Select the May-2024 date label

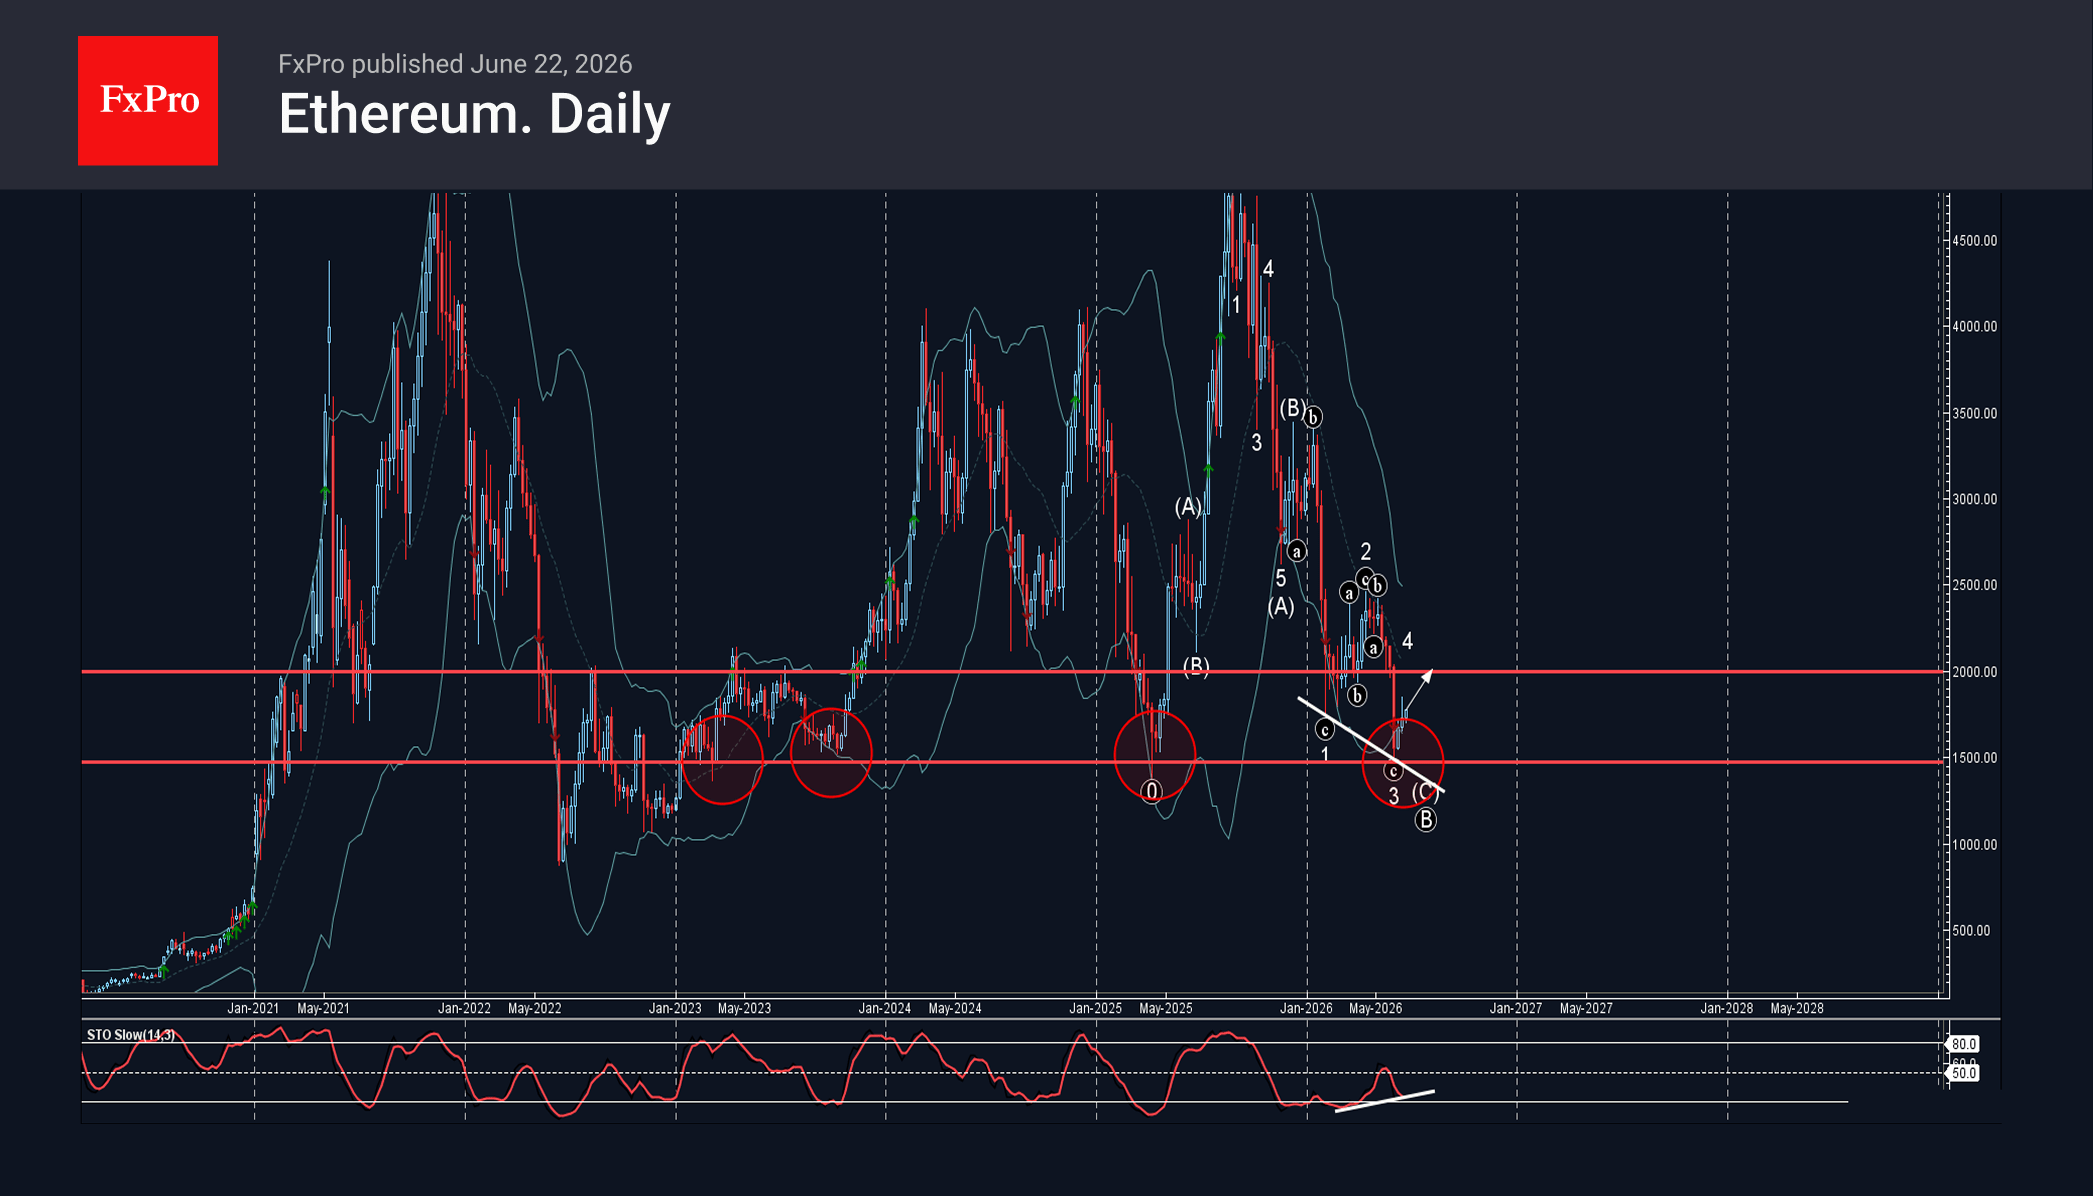955,1008
